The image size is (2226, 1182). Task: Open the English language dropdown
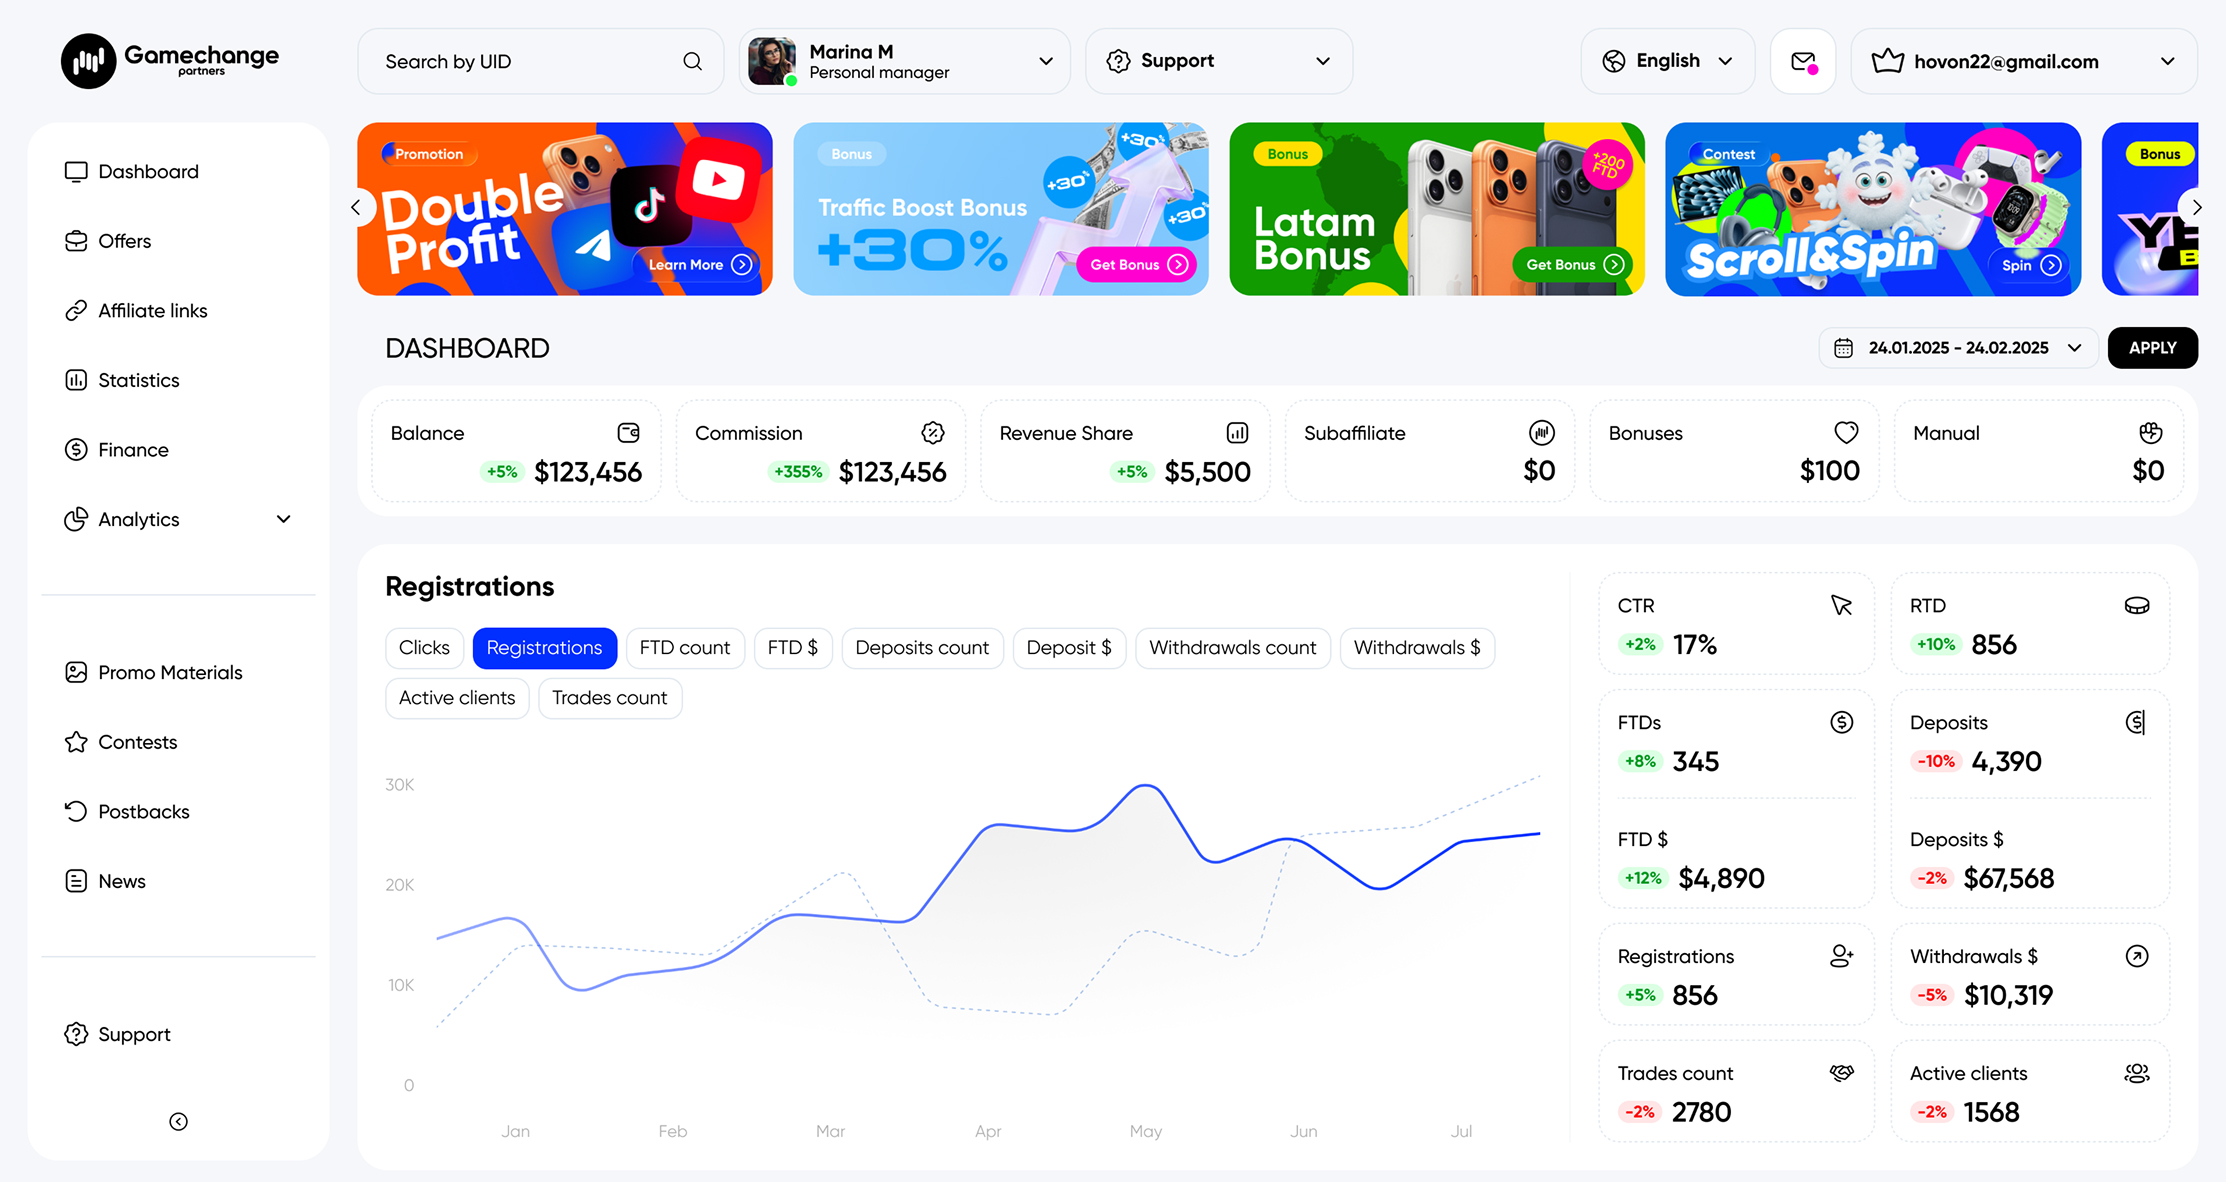pos(1667,61)
